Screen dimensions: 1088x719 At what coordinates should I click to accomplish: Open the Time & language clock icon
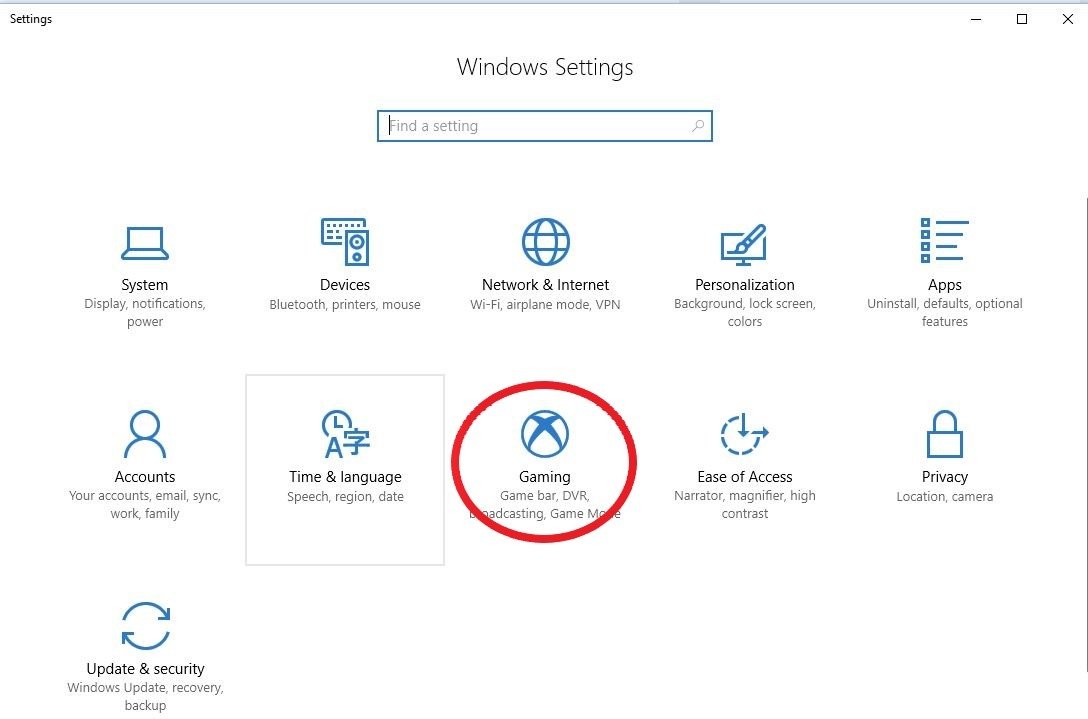(345, 434)
